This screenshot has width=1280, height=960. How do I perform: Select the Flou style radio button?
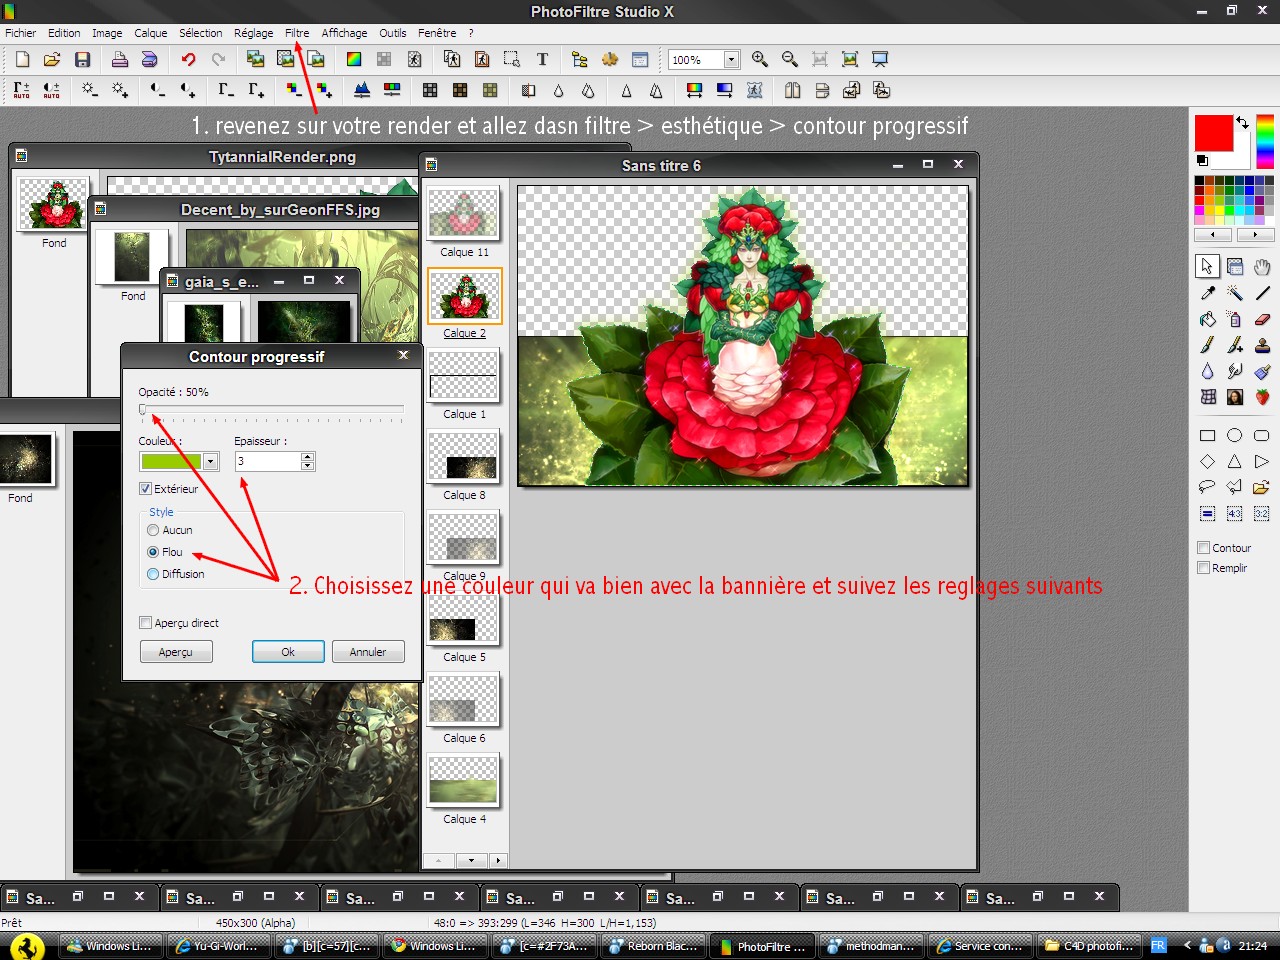click(153, 552)
